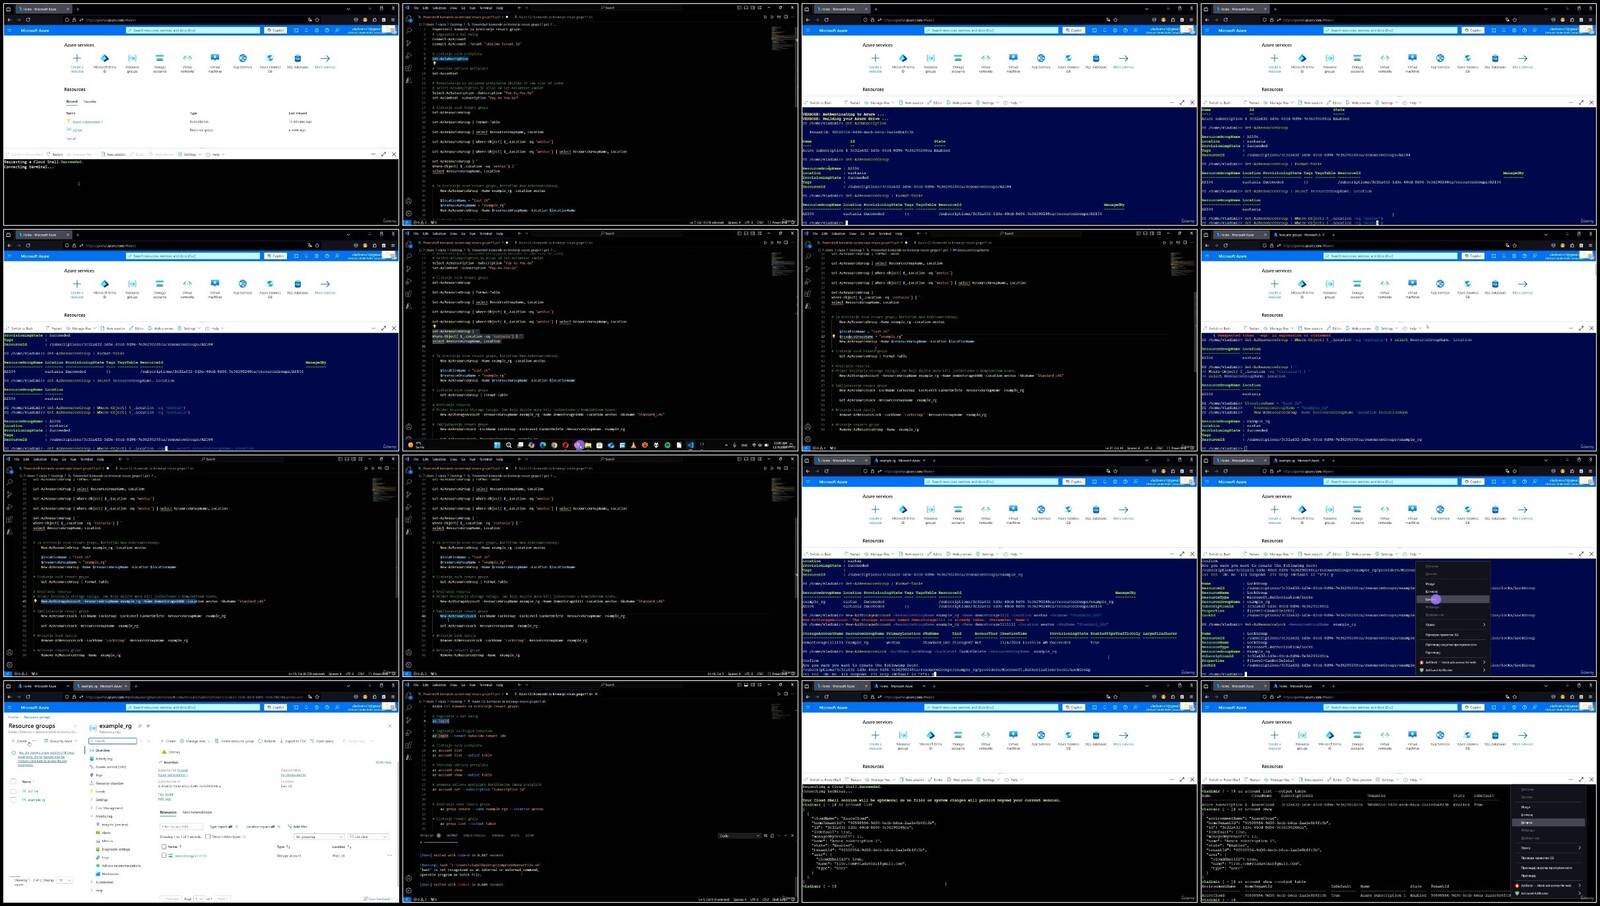1600x906 pixels.
Task: Open portal settings gear in top-left frame
Action: 317,30
